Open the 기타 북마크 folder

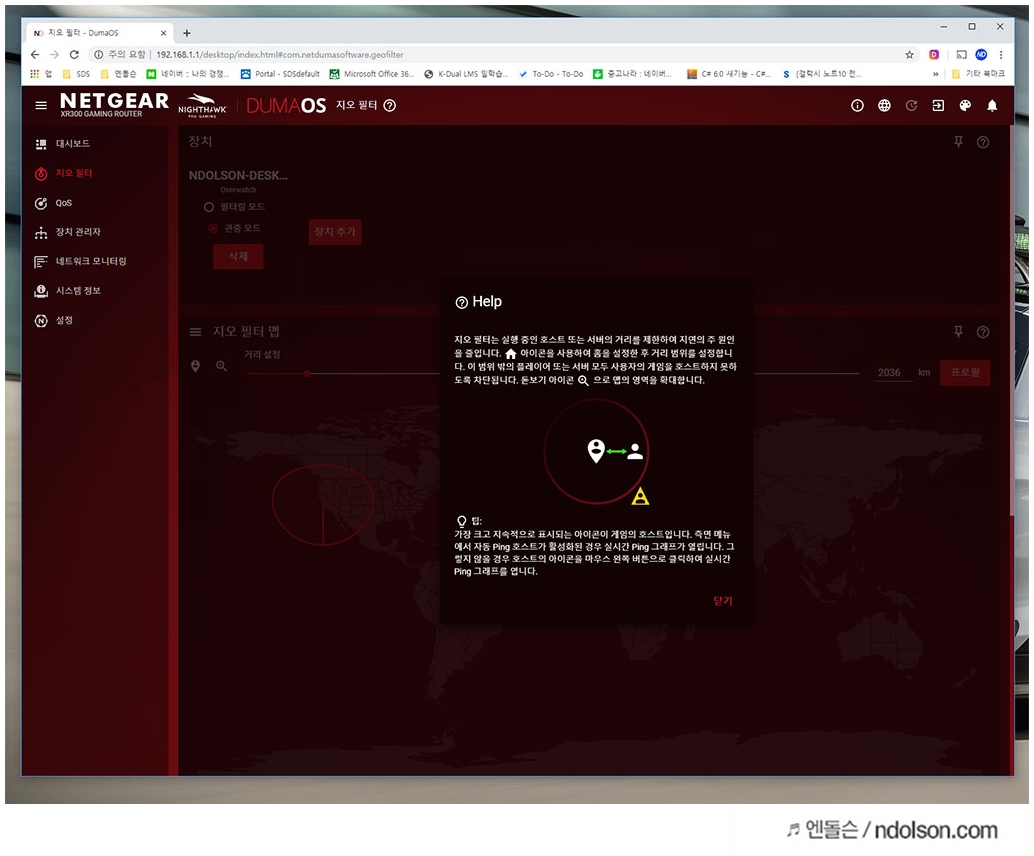tap(979, 74)
